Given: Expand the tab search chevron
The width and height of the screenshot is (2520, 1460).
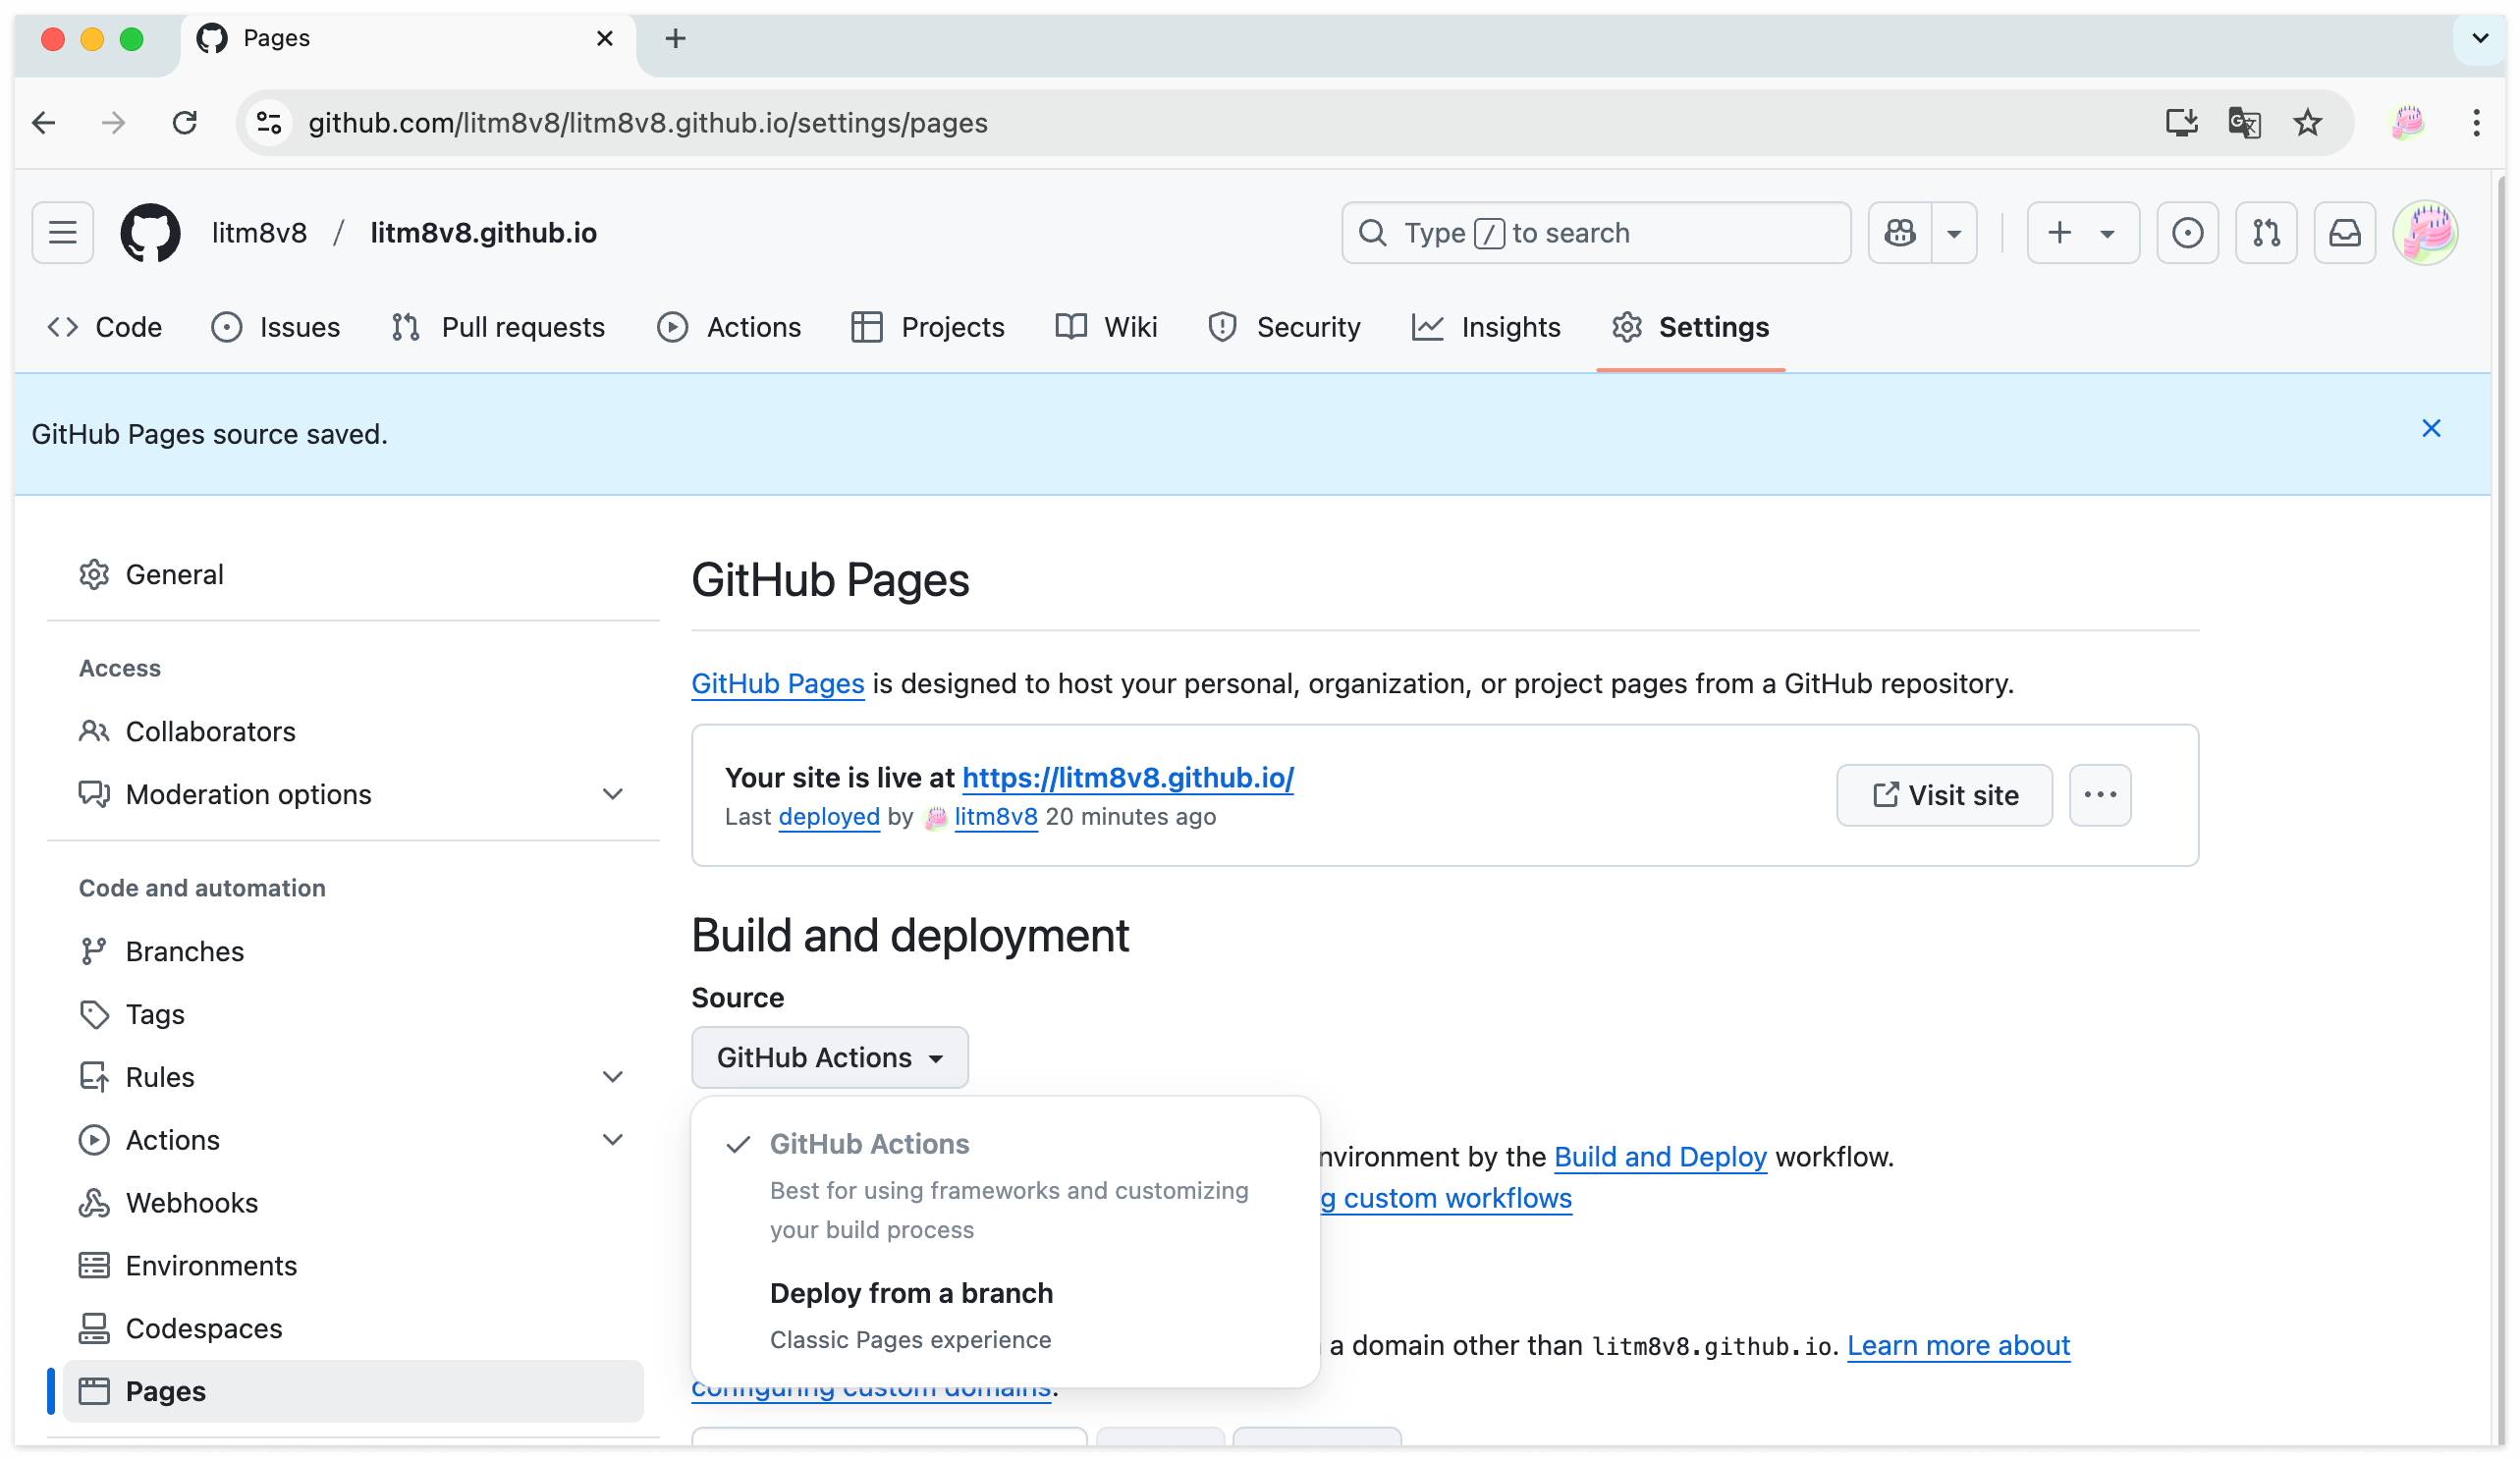Looking at the screenshot, I should coord(2480,39).
